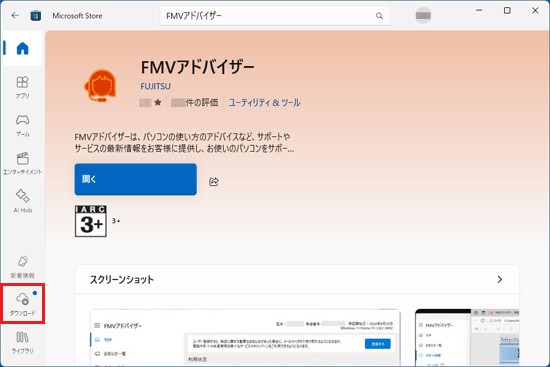This screenshot has height=367, width=550.
Task: Open the FUJITSU publisher link
Action: tap(155, 86)
